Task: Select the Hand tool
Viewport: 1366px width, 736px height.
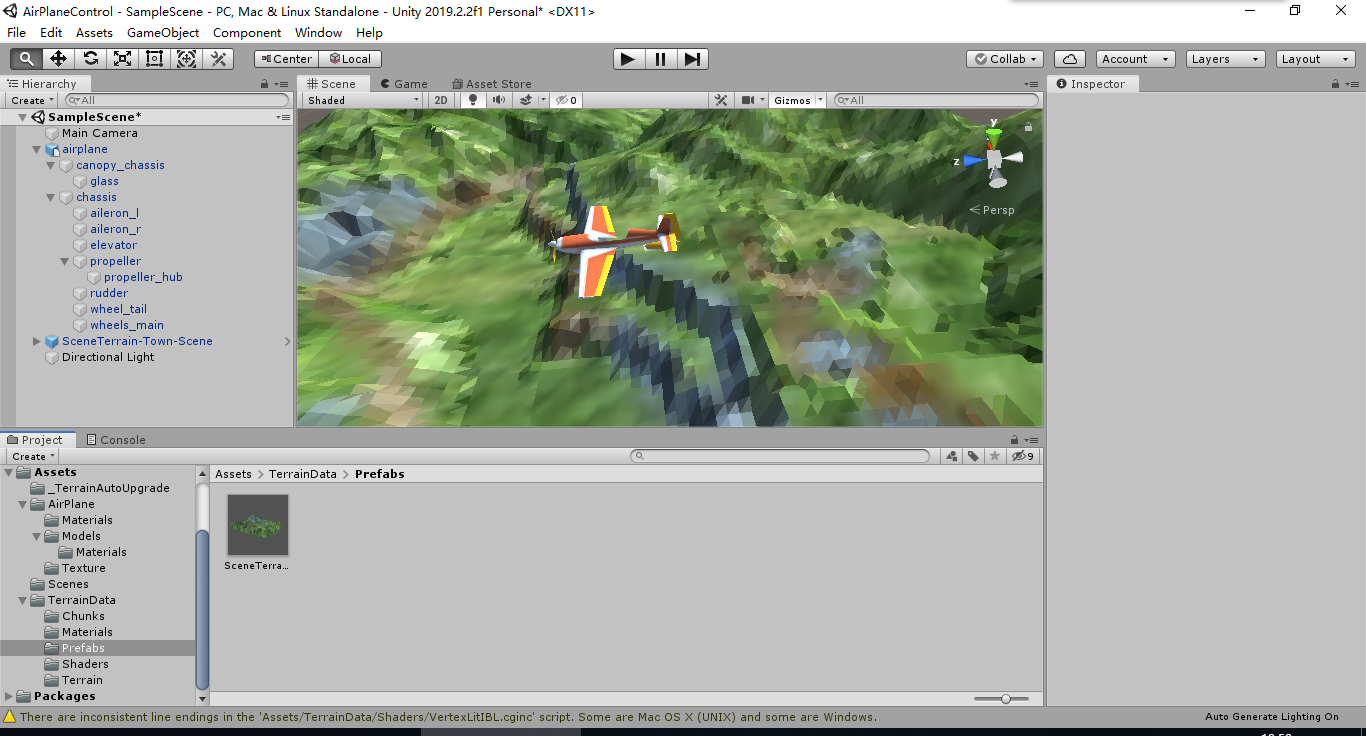Action: click(26, 59)
